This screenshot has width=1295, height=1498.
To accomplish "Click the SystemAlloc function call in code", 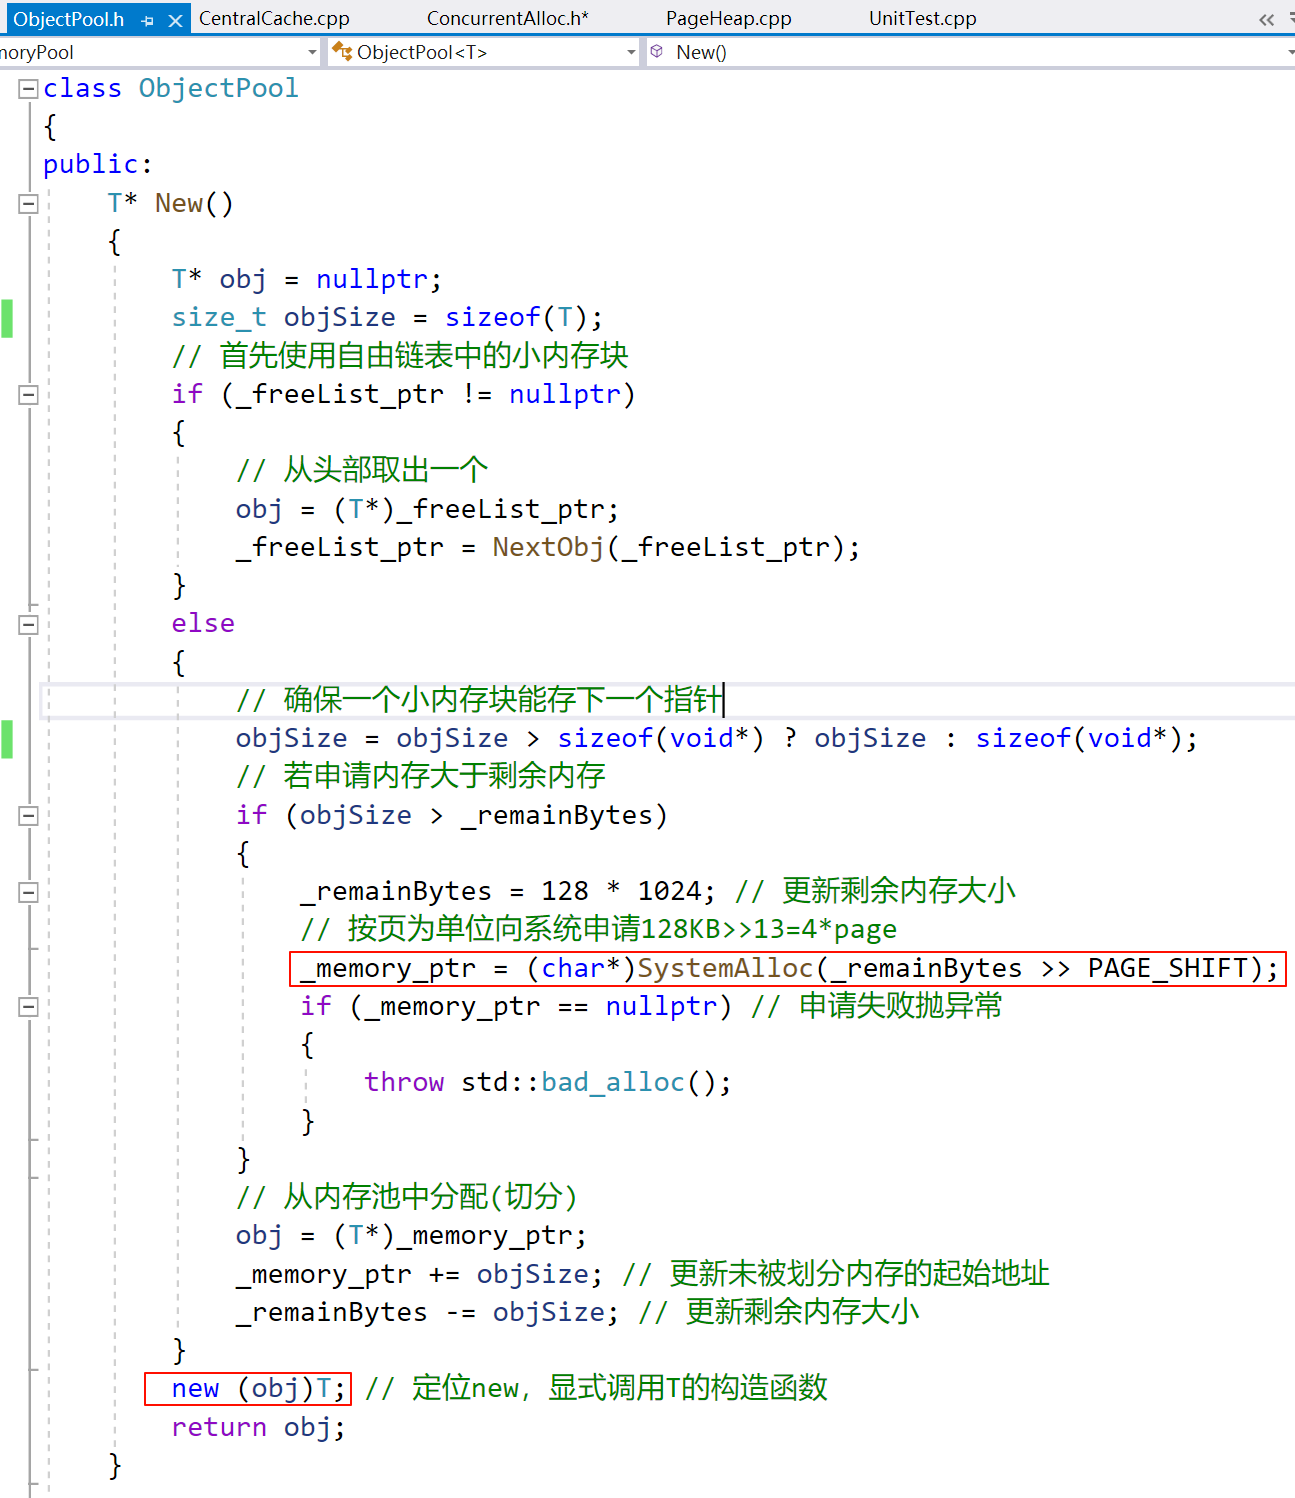I will click(725, 968).
